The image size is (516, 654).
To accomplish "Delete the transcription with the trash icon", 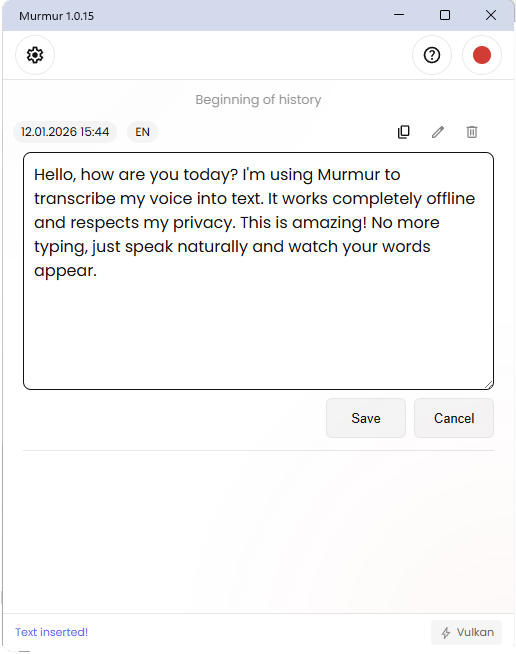I will [x=472, y=132].
